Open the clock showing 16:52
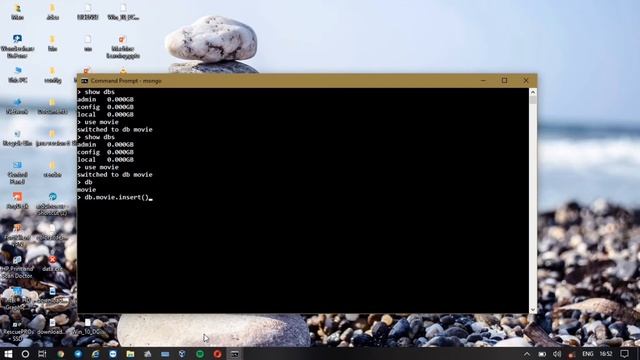This screenshot has width=640, height=360. pos(606,354)
